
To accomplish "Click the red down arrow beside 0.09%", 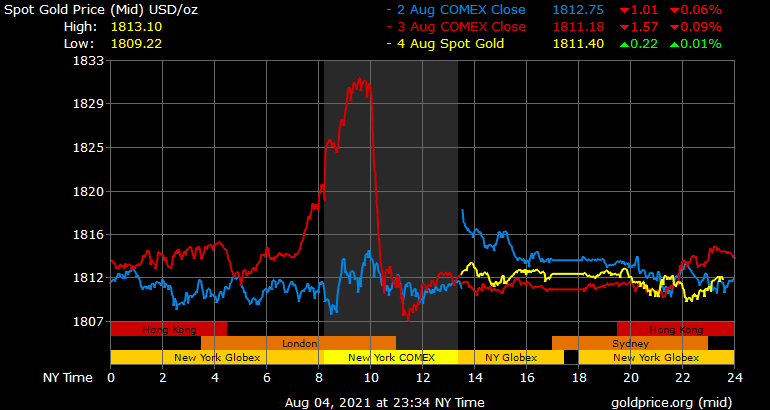I will pos(676,27).
